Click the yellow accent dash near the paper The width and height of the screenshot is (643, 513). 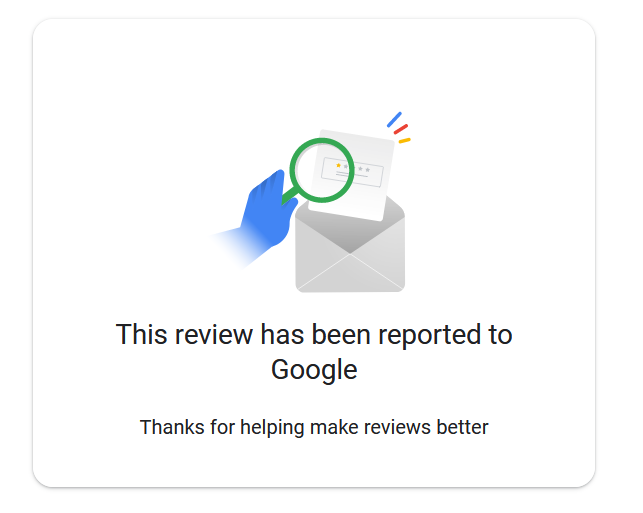pos(405,141)
